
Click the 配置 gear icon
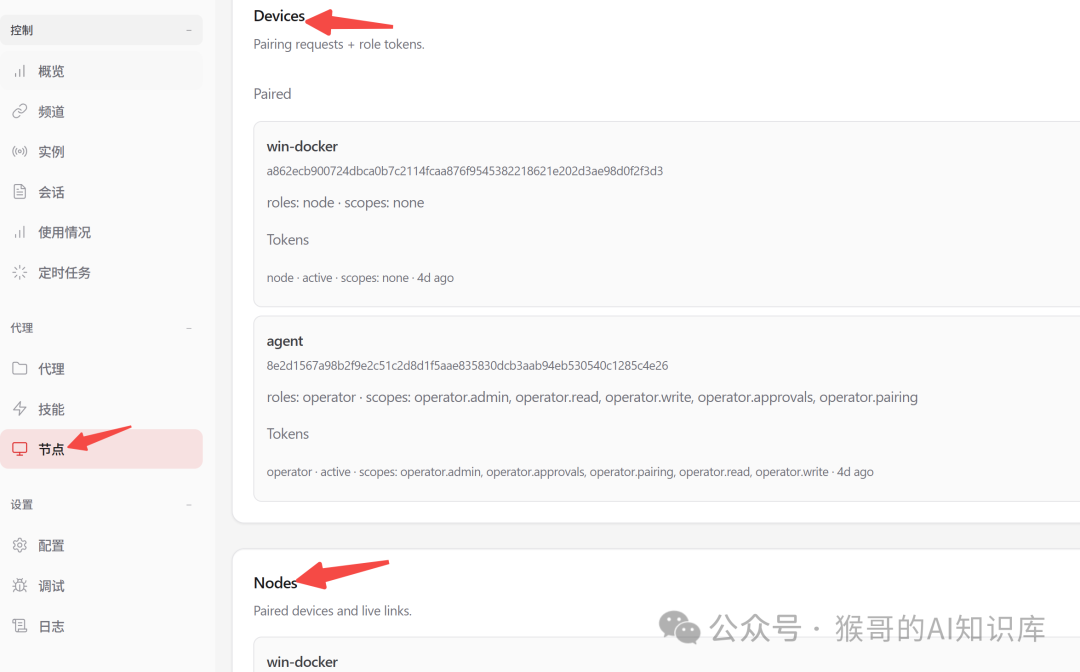tap(20, 545)
